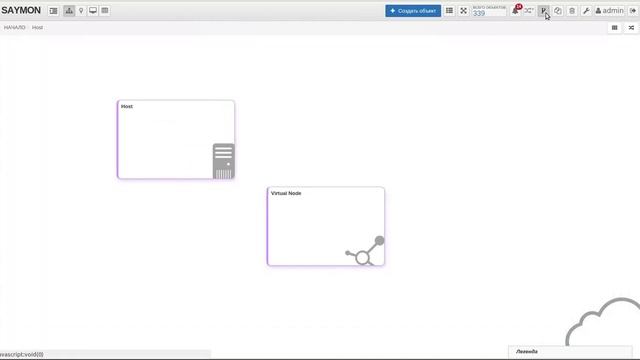640x360 pixels.
Task: Switch to grid view in top toolbar
Action: point(449,11)
